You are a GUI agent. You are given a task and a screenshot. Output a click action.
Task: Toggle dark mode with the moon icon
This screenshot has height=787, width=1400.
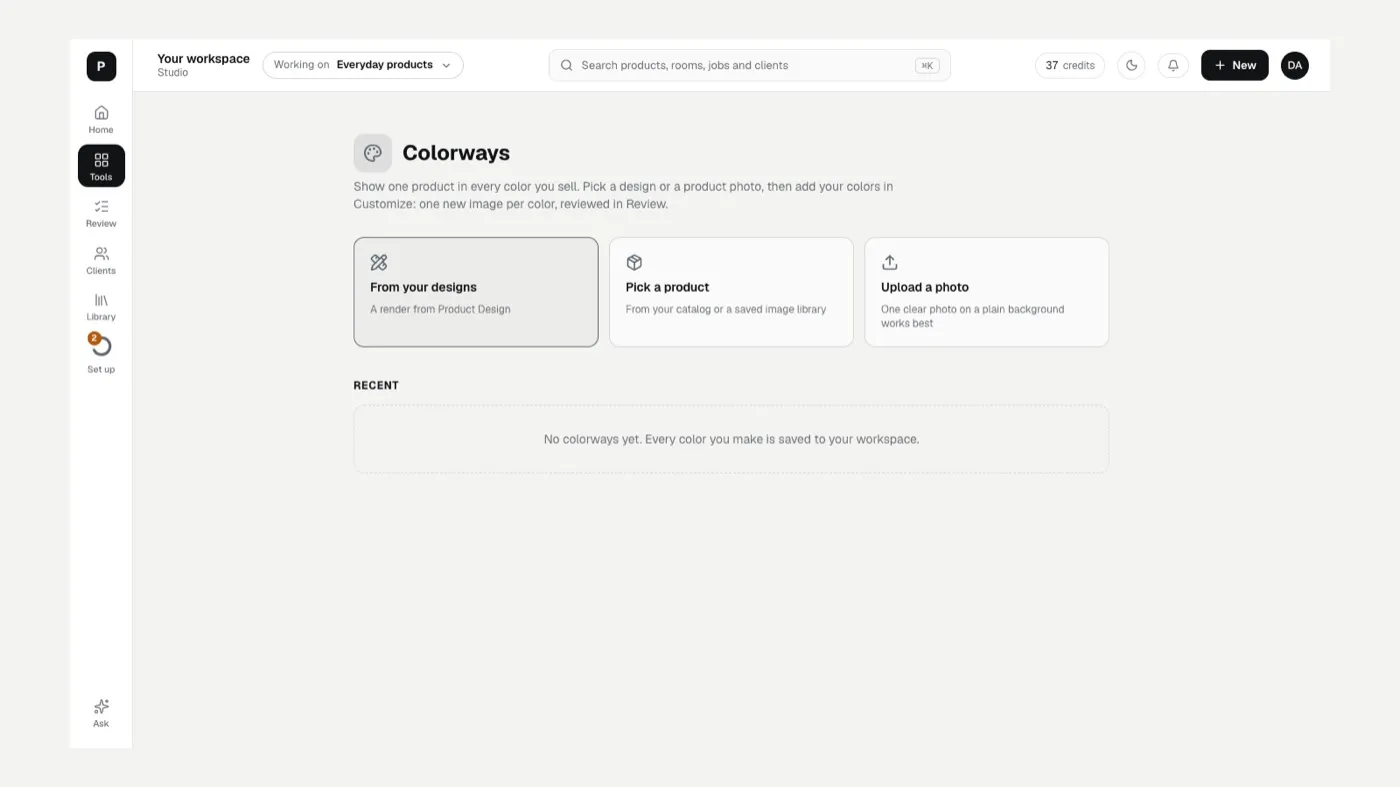click(1131, 66)
